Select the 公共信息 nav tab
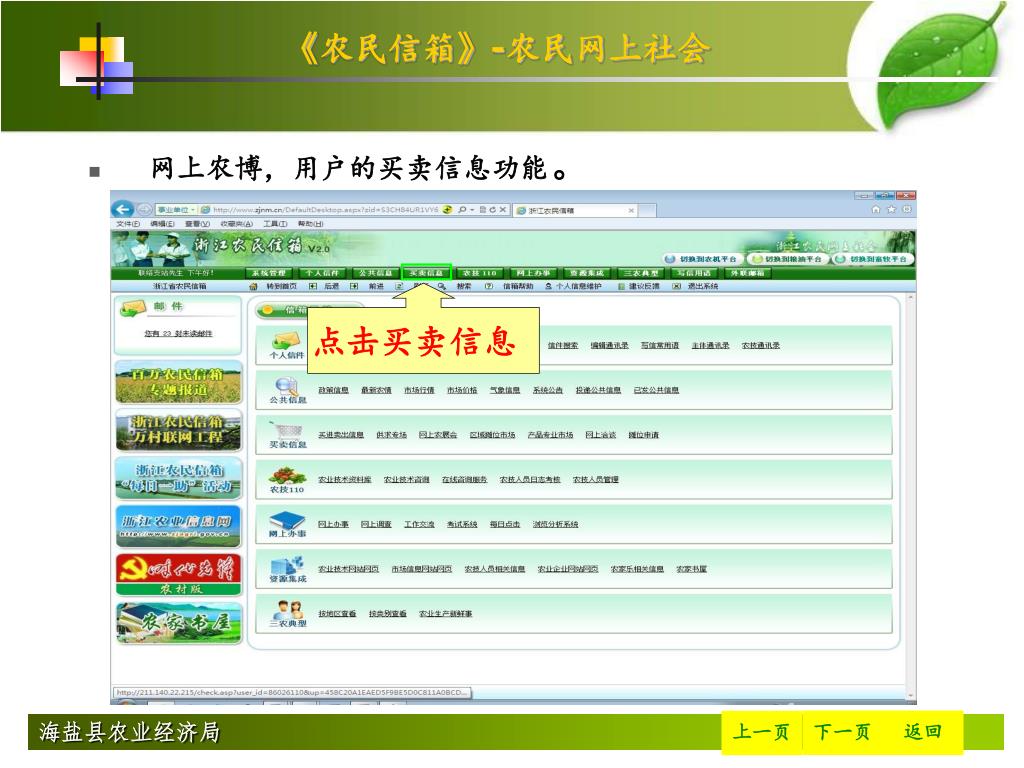Image resolution: width=1024 pixels, height=768 pixels. pos(375,273)
